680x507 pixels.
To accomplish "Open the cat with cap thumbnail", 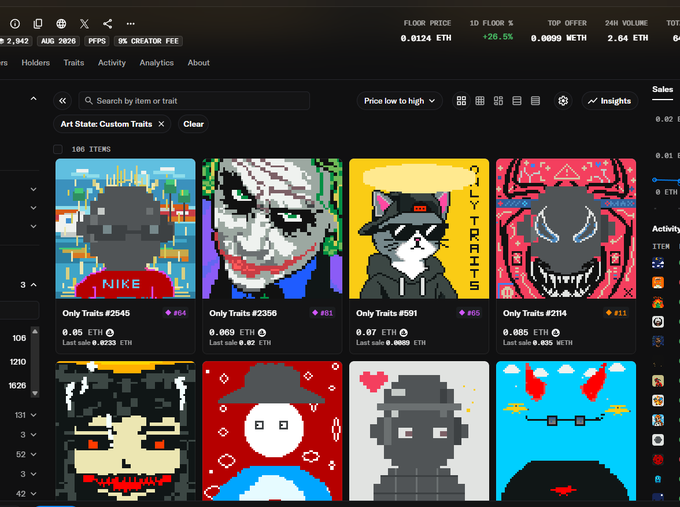I will pyautogui.click(x=419, y=229).
